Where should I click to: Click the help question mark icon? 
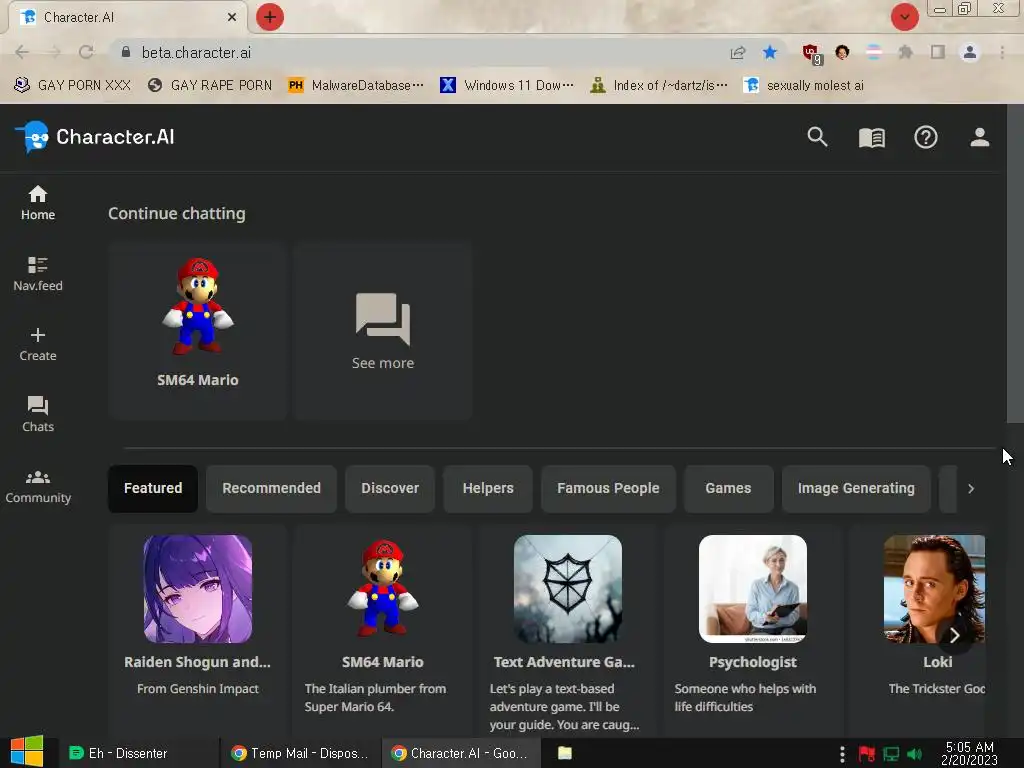point(925,137)
